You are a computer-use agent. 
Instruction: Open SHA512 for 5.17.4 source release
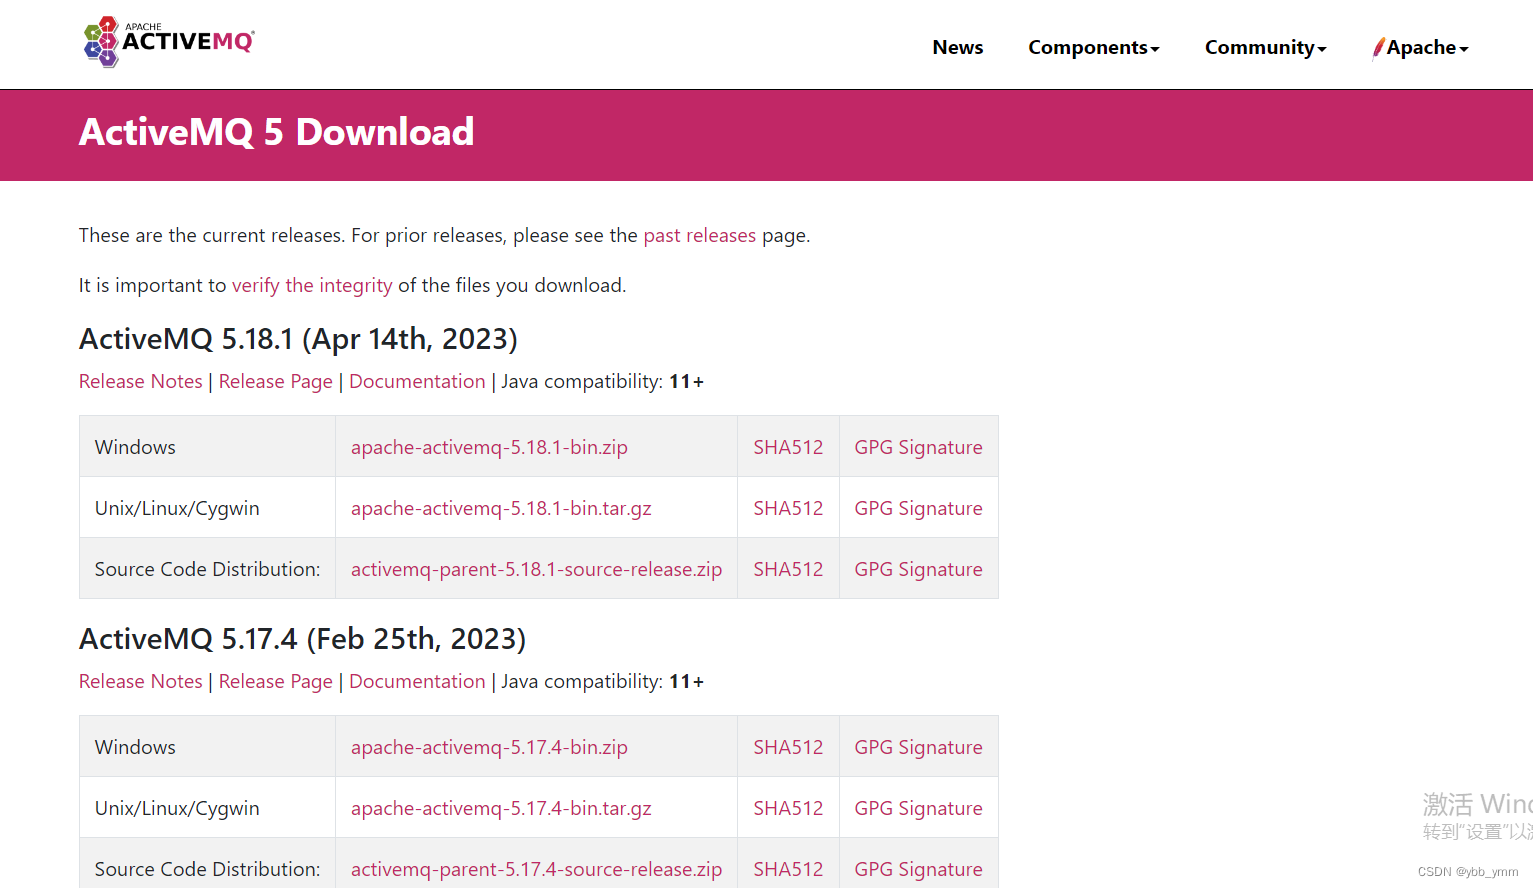pos(788,869)
